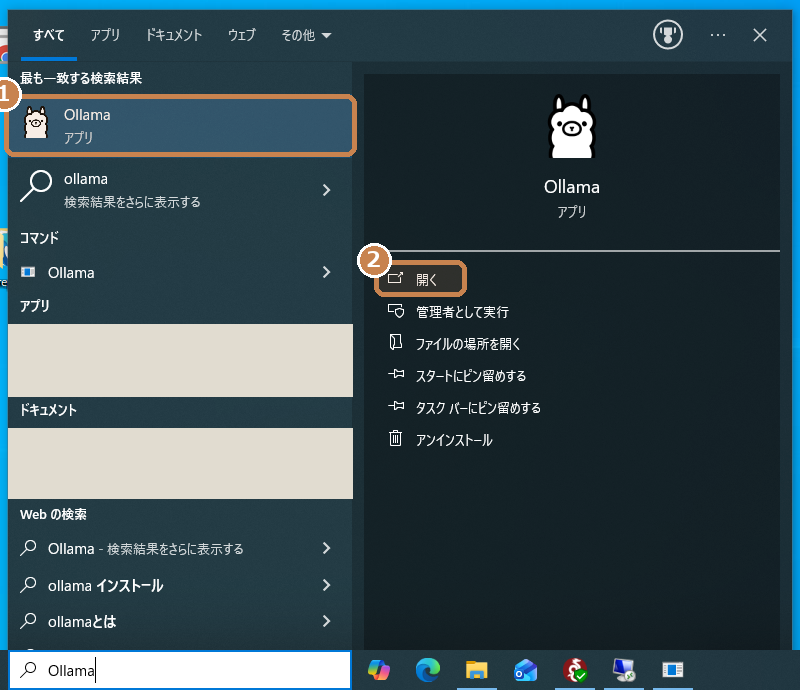Switch to the ドキュメント tab
Image resolution: width=800 pixels, height=690 pixels.
pos(174,35)
